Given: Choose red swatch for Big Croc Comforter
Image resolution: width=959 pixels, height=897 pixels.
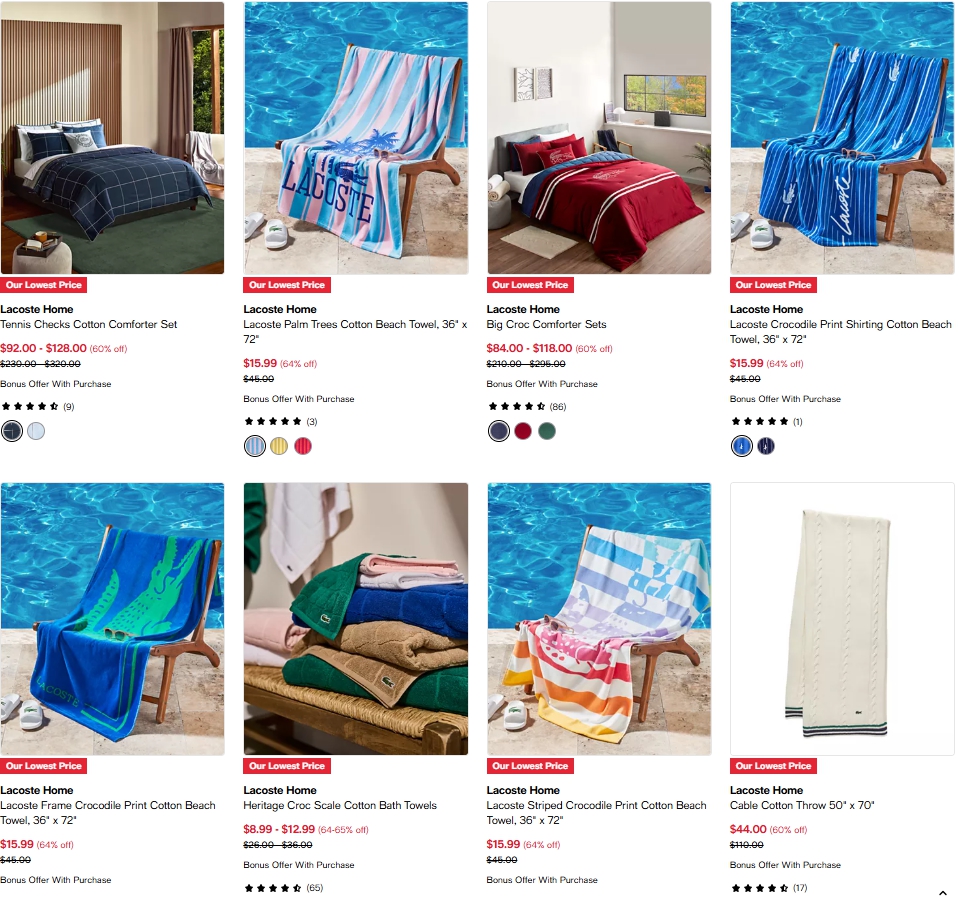Looking at the screenshot, I should (x=523, y=431).
